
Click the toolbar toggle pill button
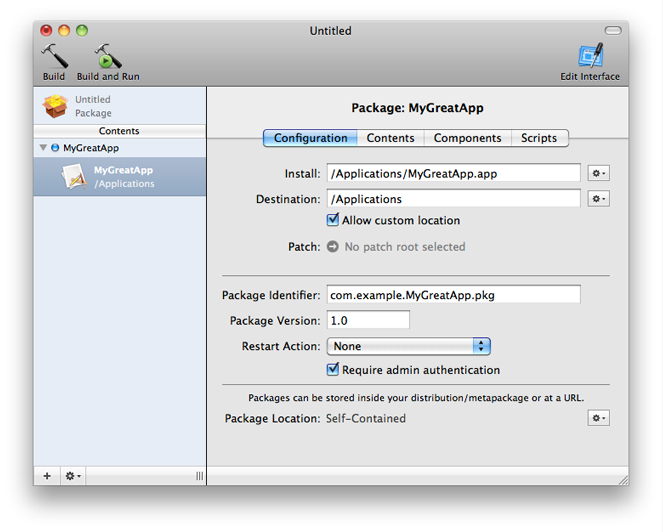point(613,30)
